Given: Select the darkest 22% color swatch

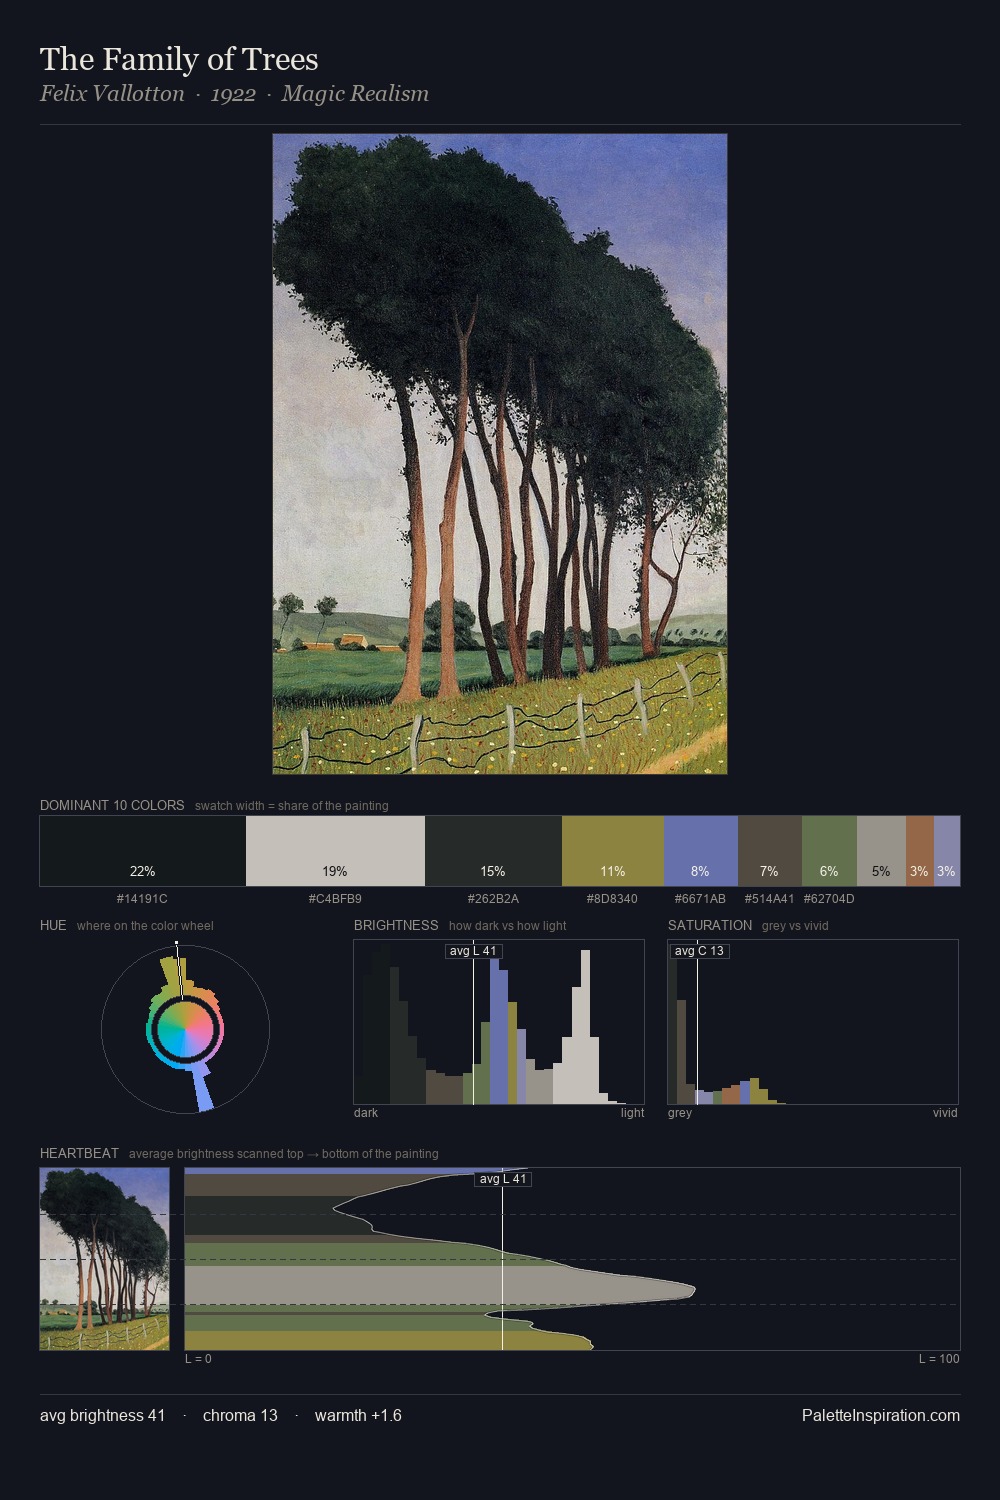Looking at the screenshot, I should pyautogui.click(x=143, y=851).
